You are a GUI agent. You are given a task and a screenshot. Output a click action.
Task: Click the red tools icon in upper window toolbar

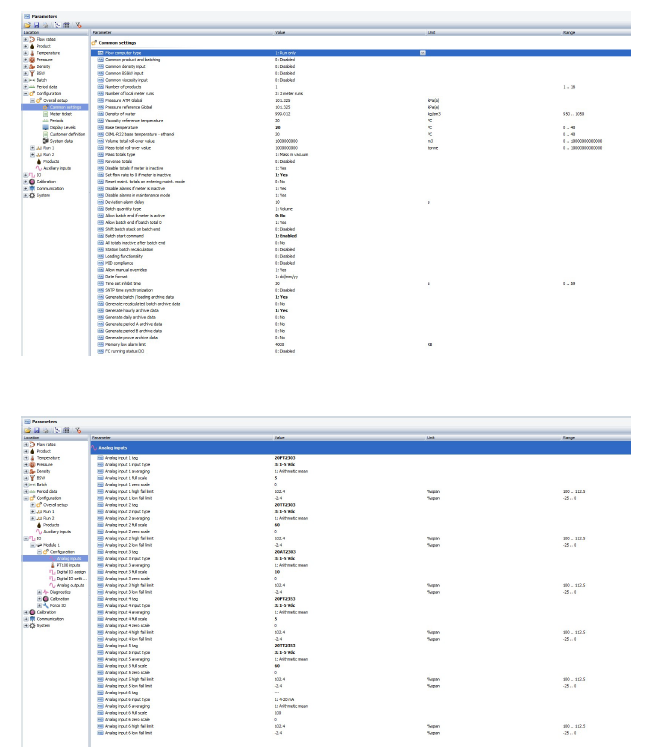click(78, 25)
